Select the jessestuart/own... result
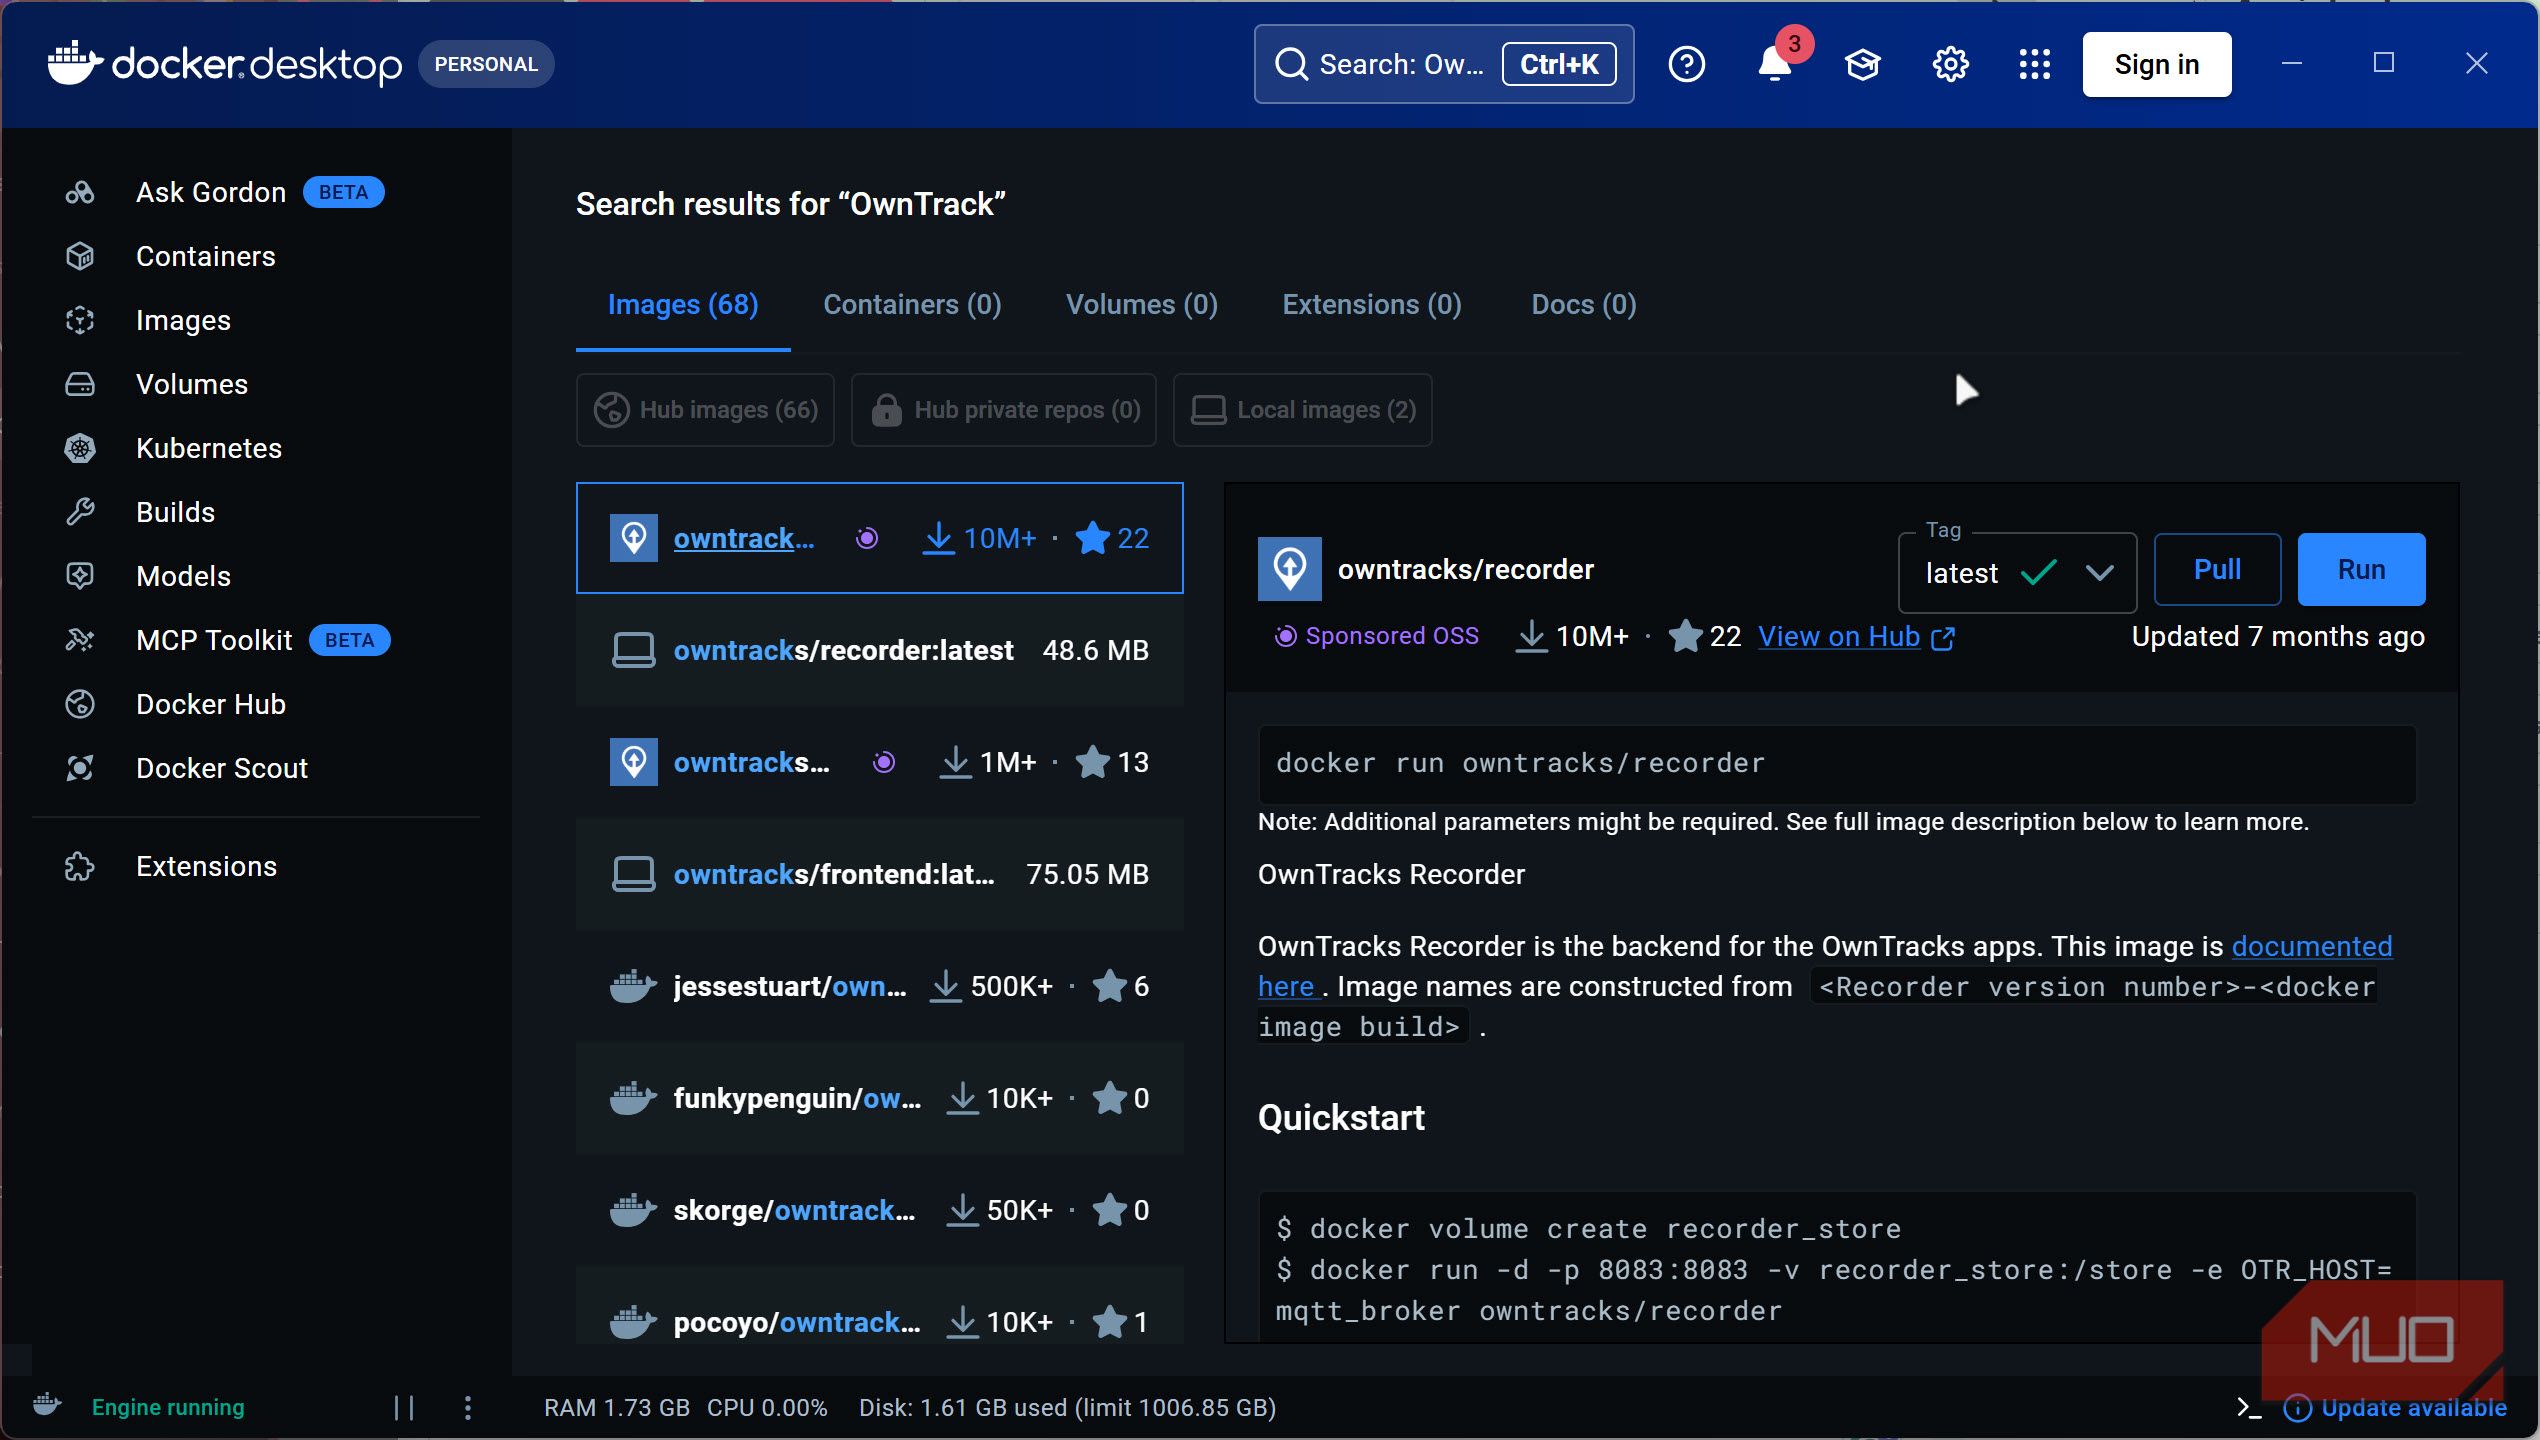 click(x=880, y=986)
